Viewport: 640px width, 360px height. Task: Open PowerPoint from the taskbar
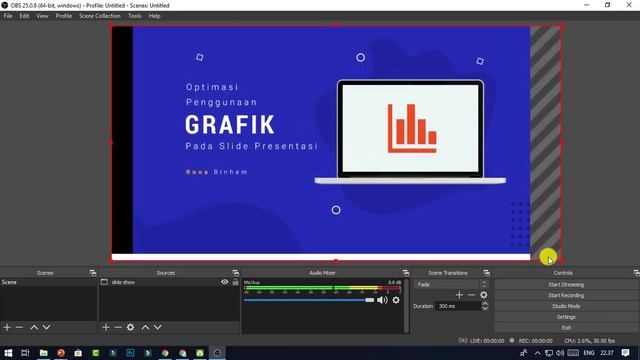click(61, 353)
